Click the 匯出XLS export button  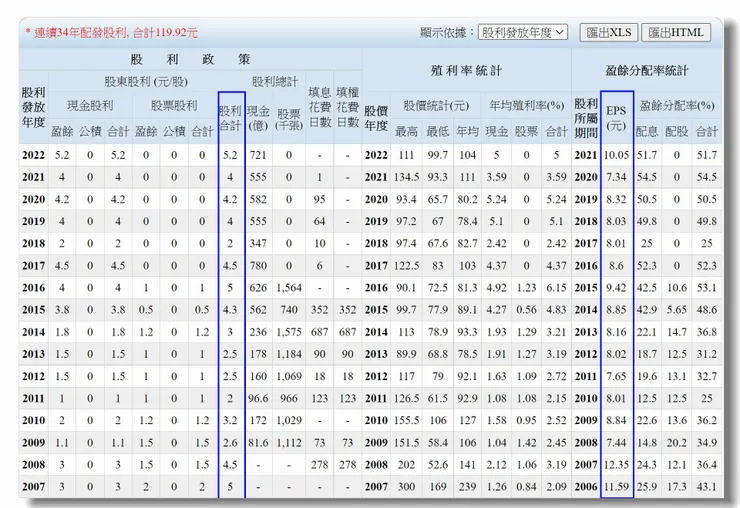(608, 32)
